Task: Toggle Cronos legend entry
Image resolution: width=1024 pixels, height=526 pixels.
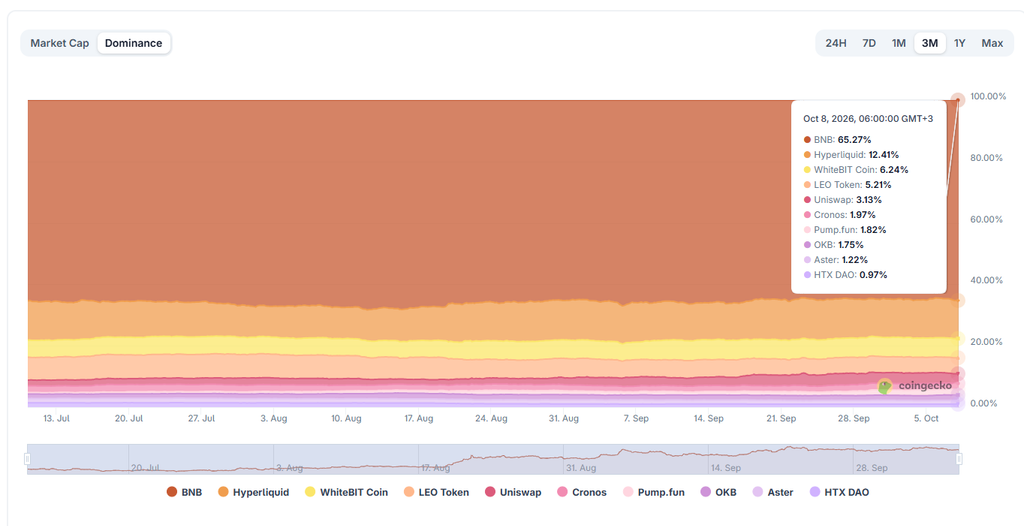Action: coord(582,492)
